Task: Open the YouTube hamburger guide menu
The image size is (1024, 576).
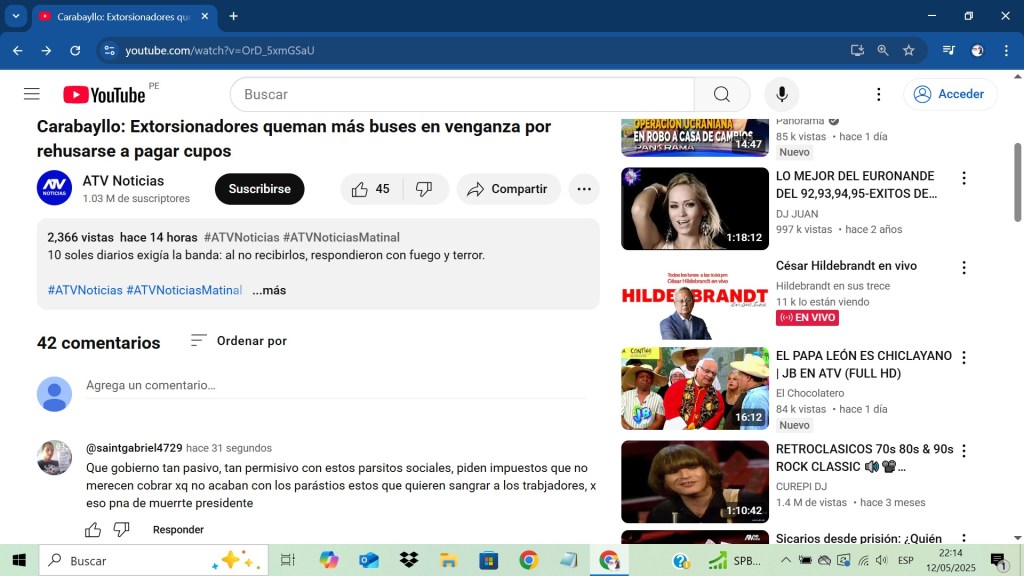Action: (32, 94)
